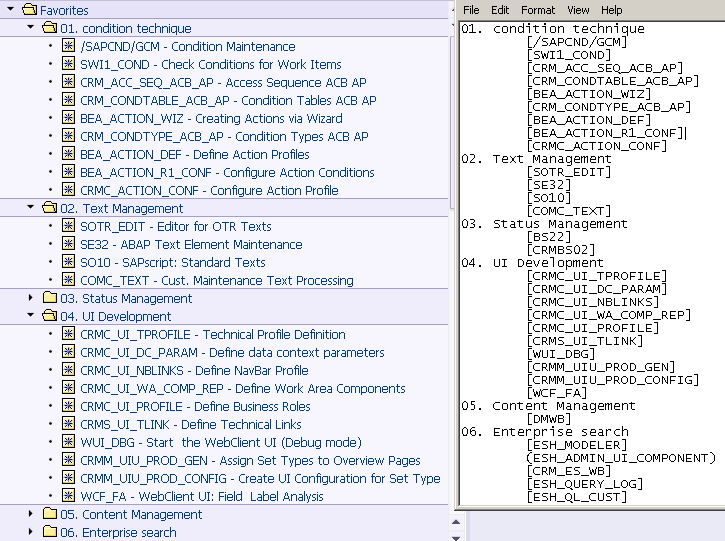725x541 pixels.
Task: Open the Format menu in Notepad
Action: (x=538, y=10)
